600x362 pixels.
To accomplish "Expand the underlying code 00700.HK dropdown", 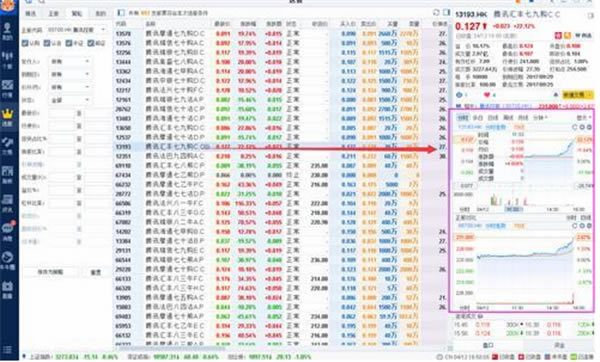I will click(x=77, y=29).
